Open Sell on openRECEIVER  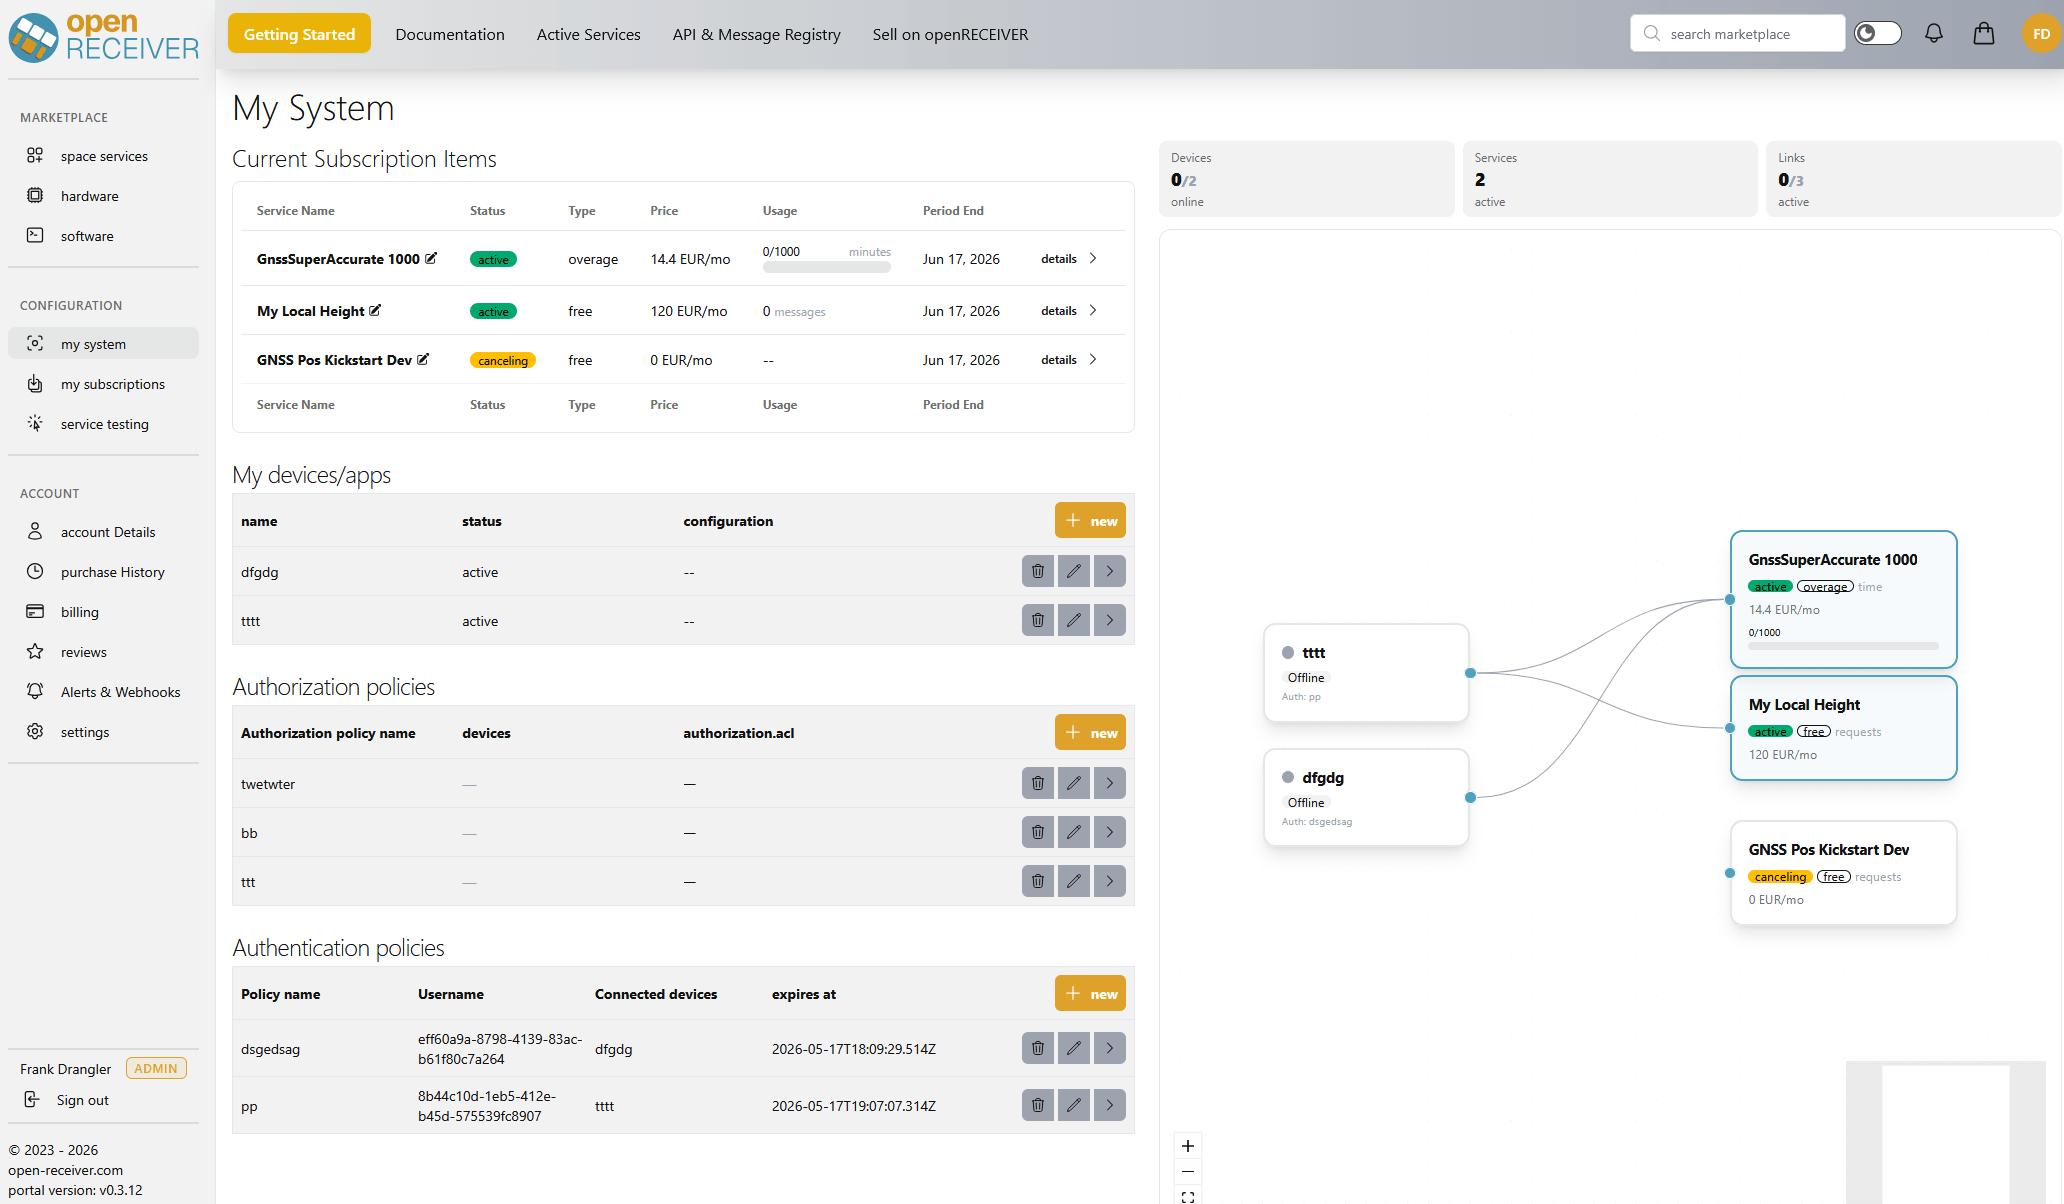[950, 34]
